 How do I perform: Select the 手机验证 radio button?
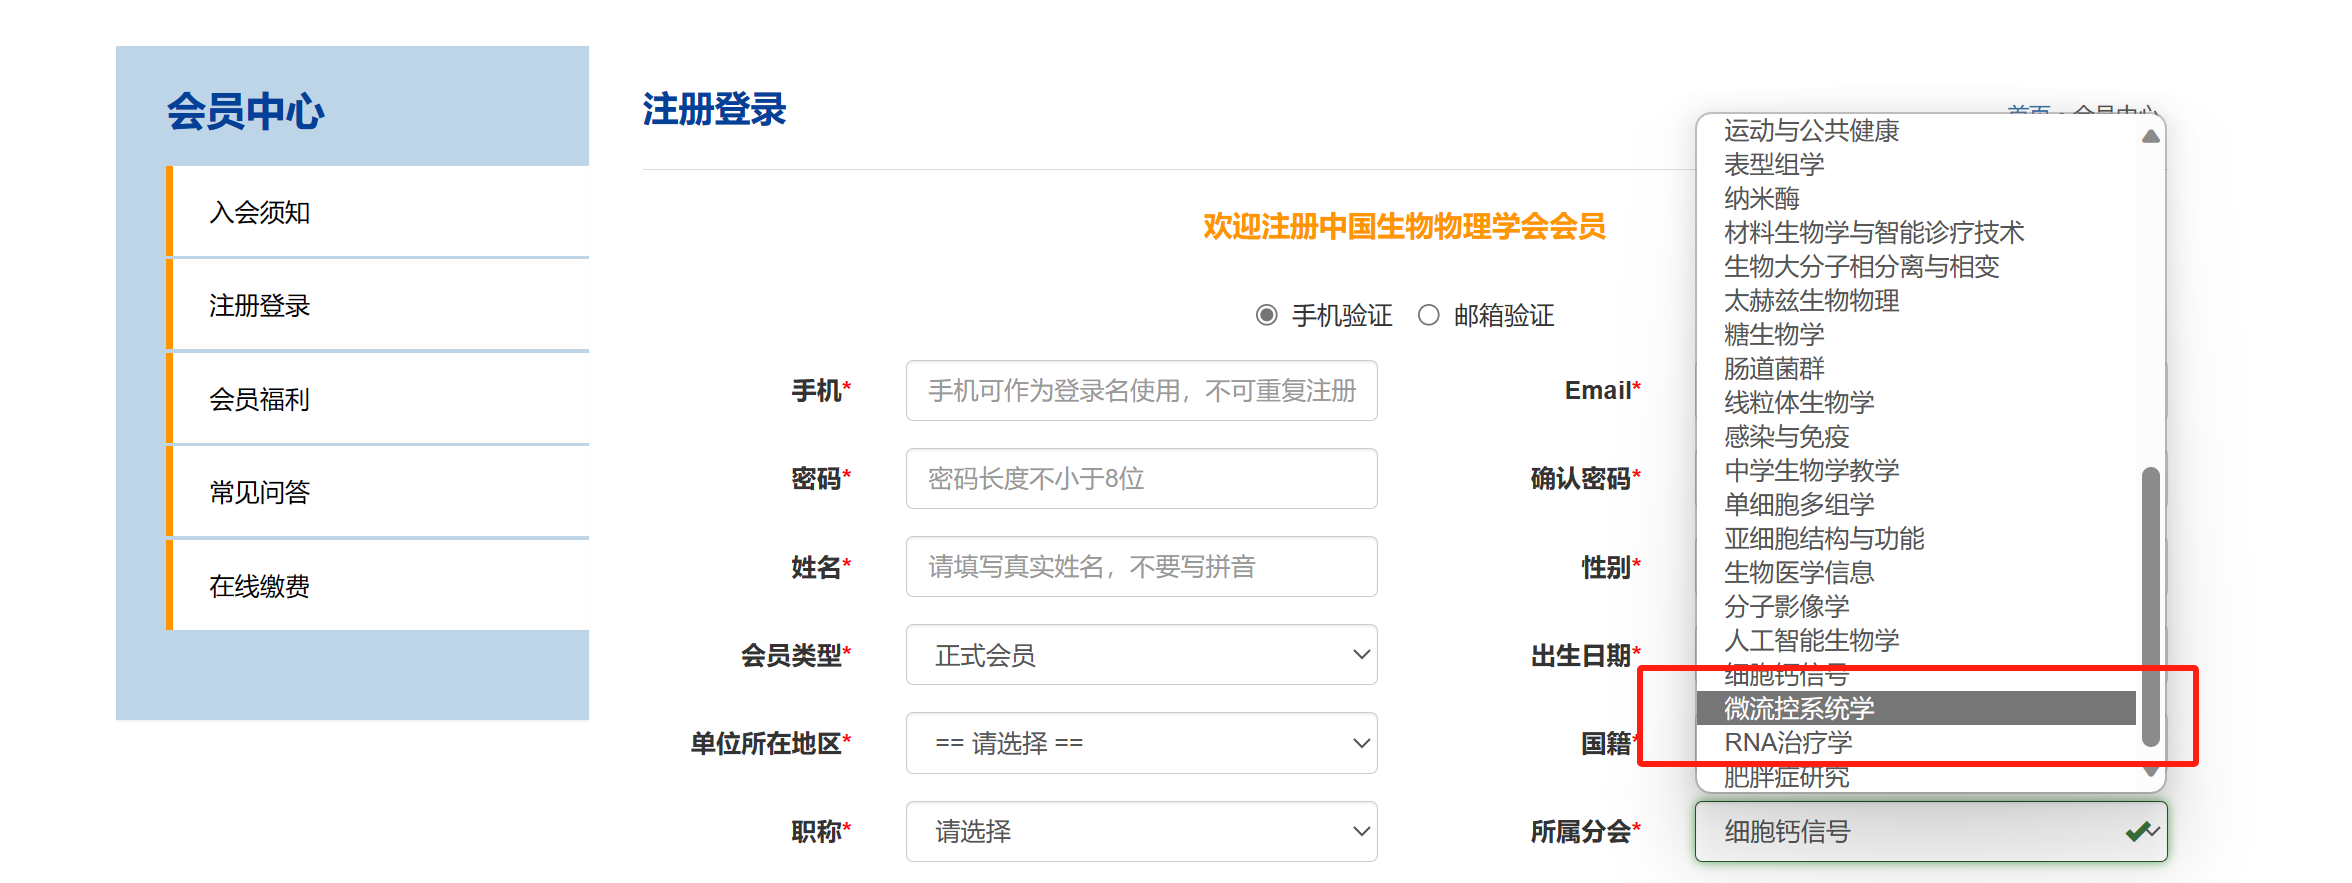(1266, 316)
